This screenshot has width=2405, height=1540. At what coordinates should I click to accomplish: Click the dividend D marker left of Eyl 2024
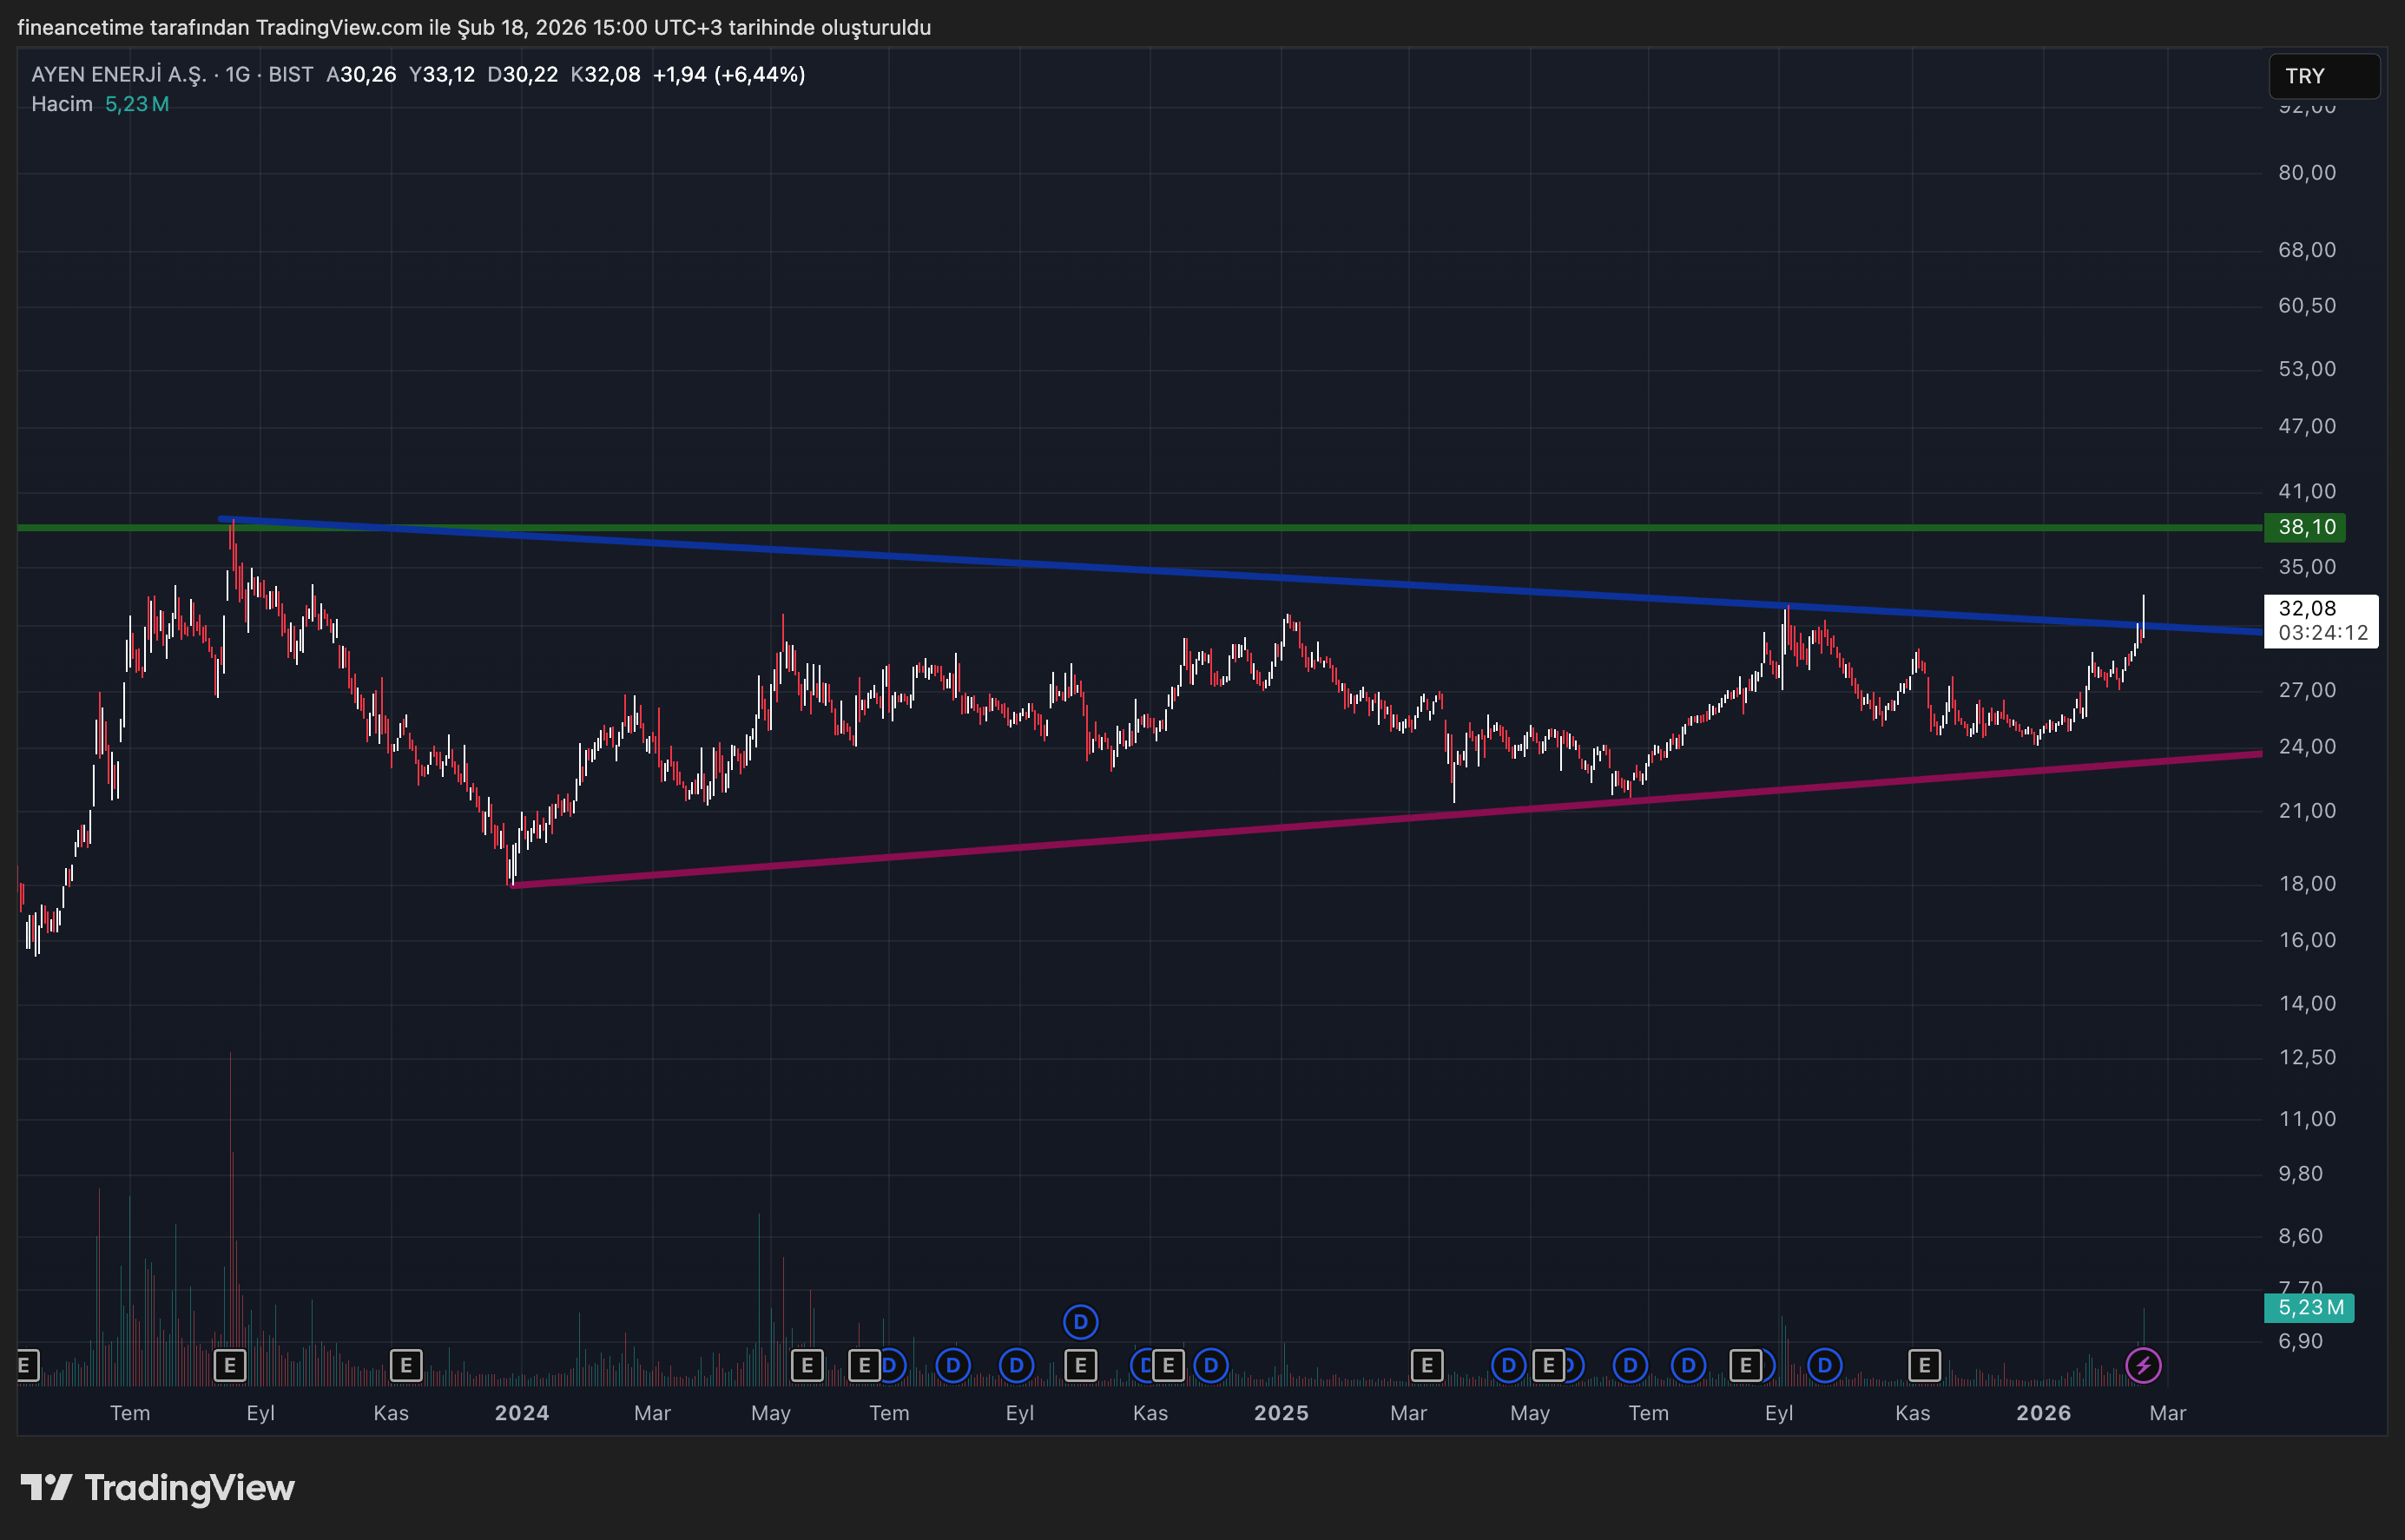coord(953,1365)
